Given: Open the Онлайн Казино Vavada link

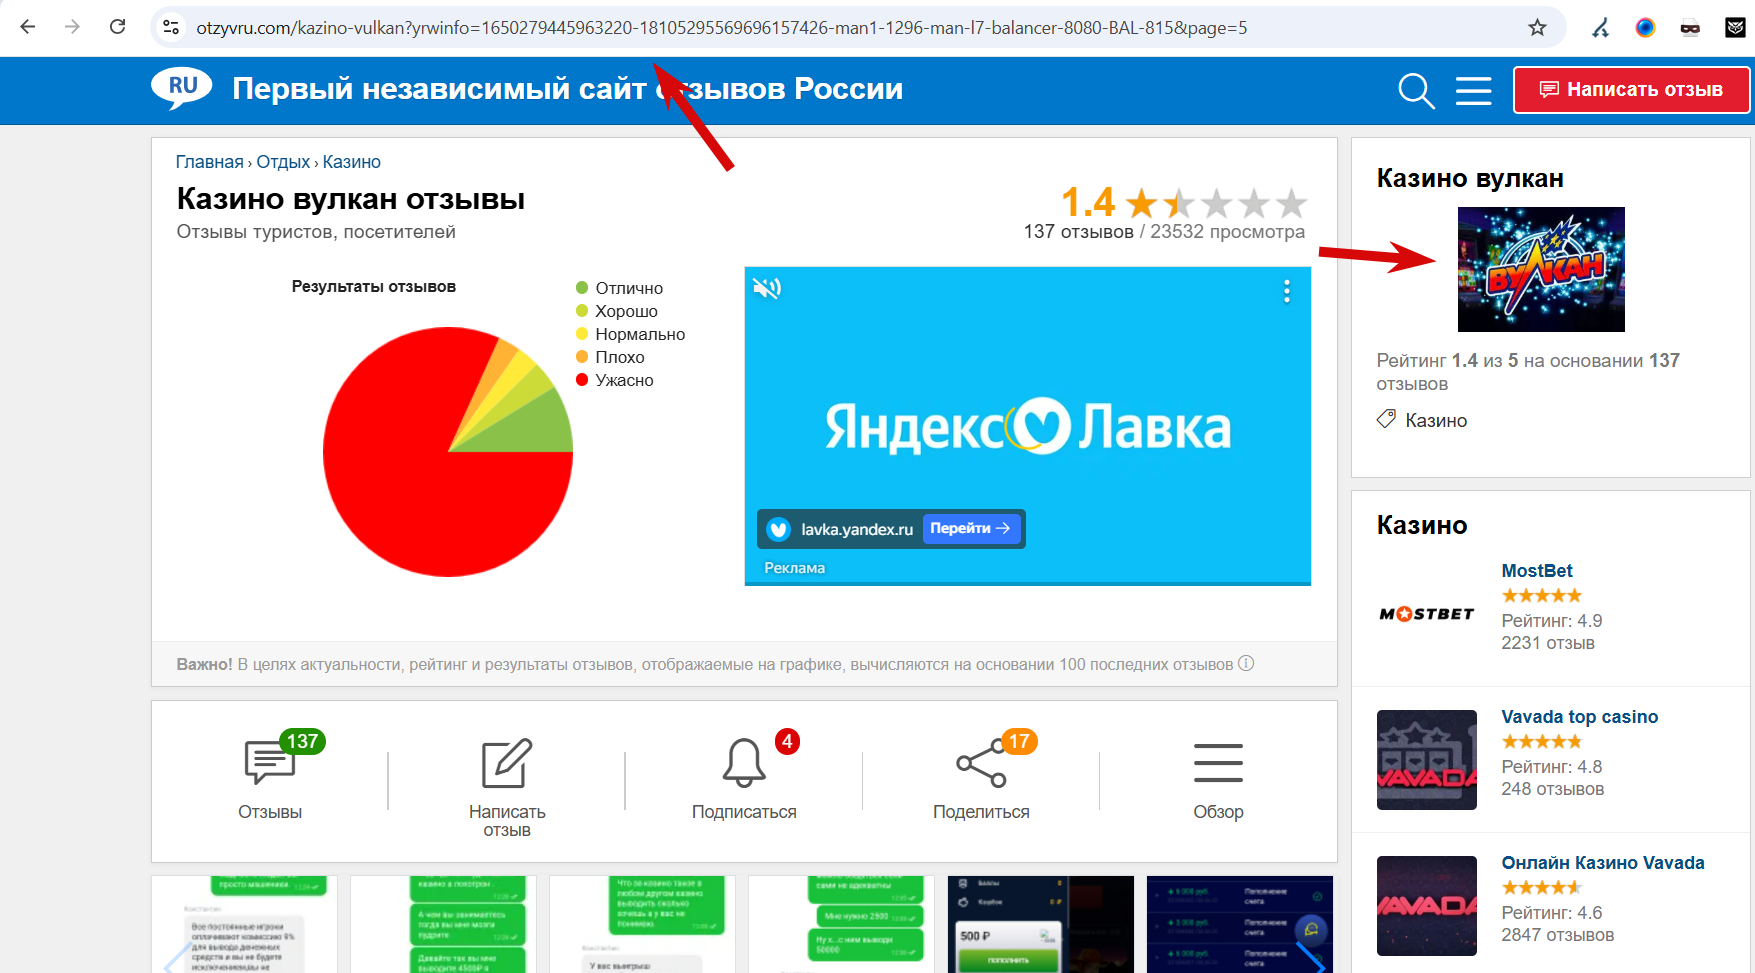Looking at the screenshot, I should [1603, 863].
